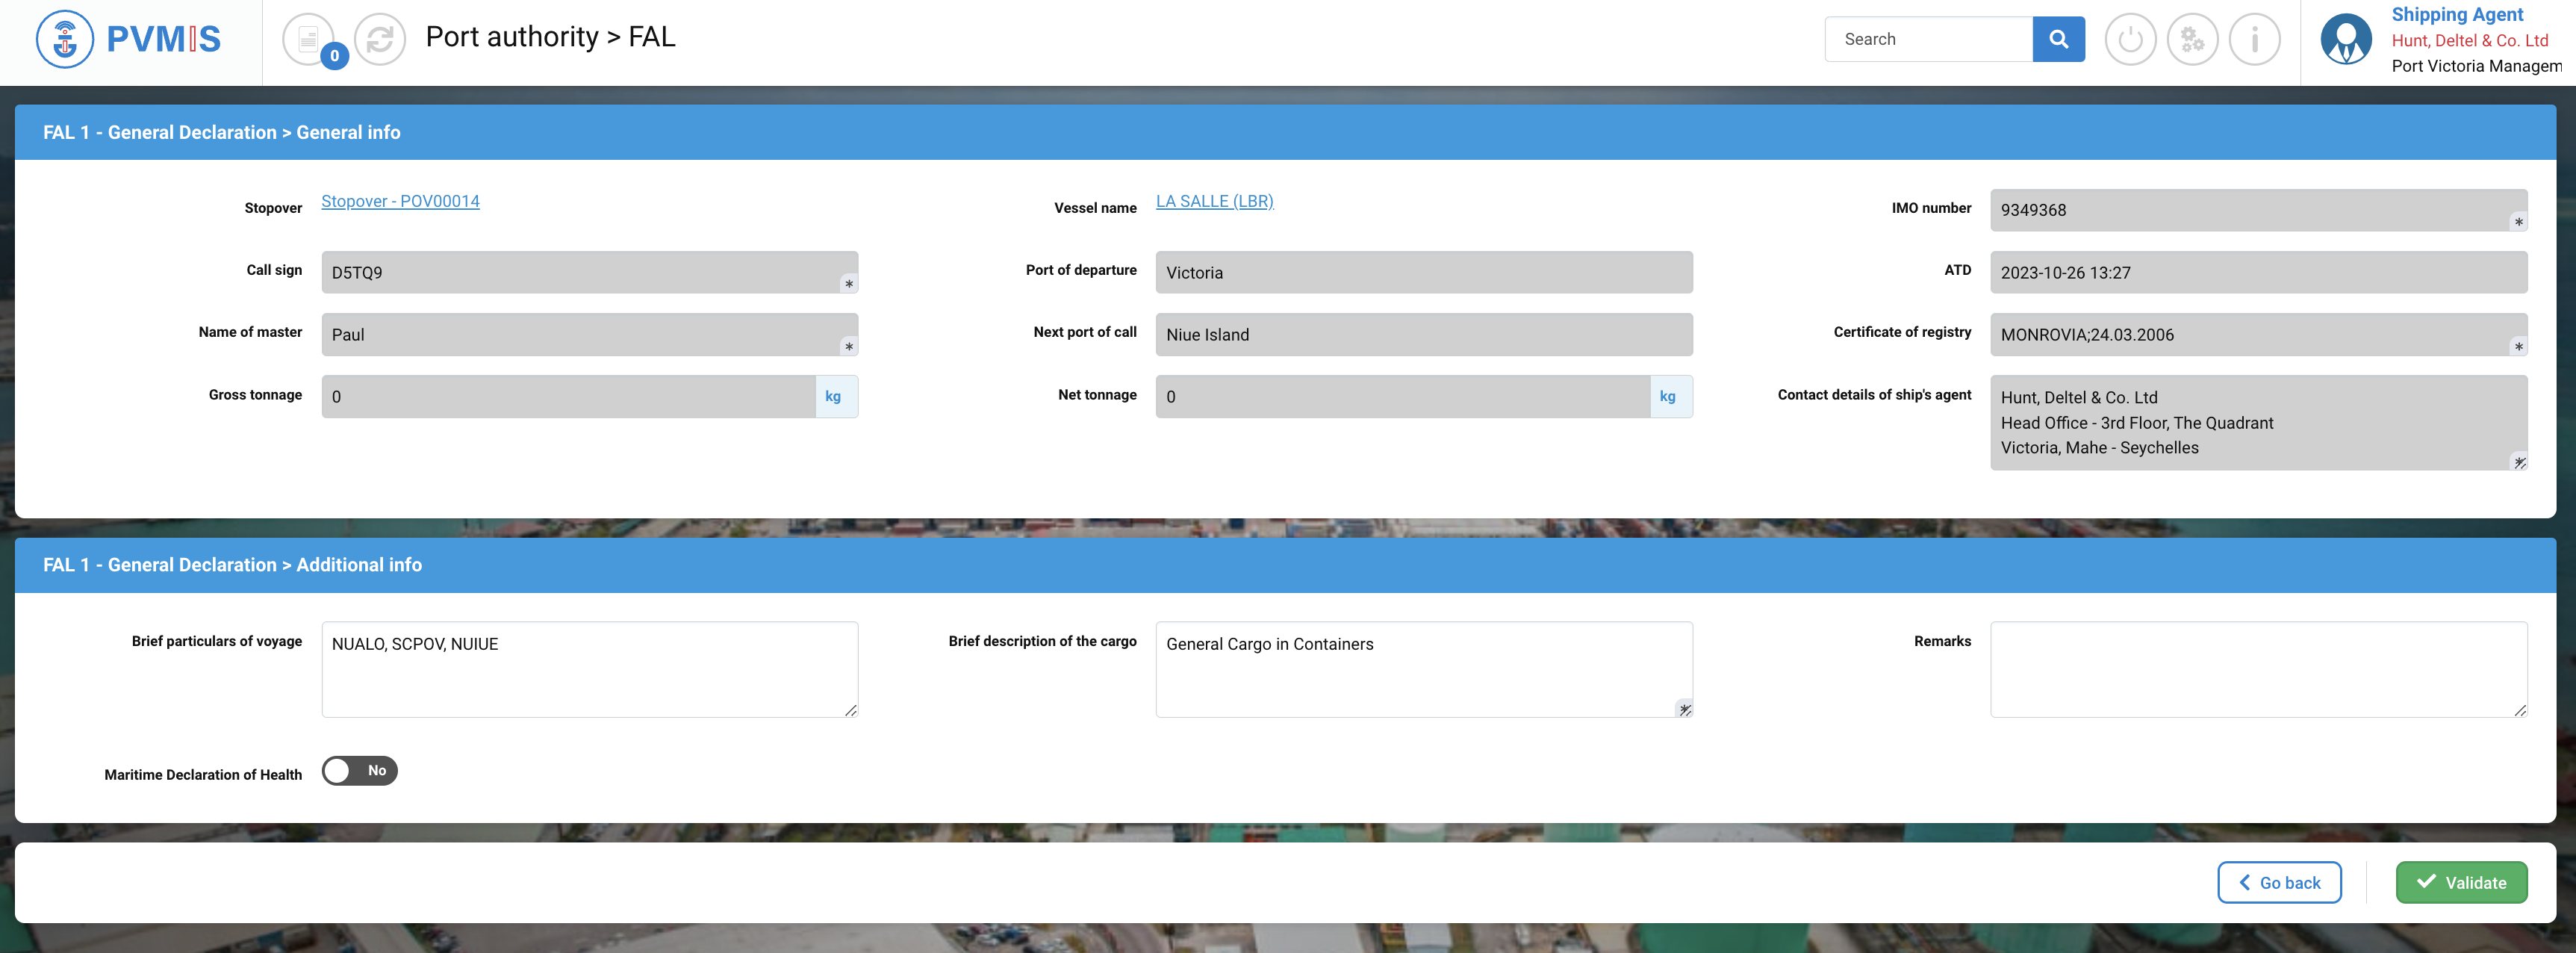Click the power logout icon

2130,40
